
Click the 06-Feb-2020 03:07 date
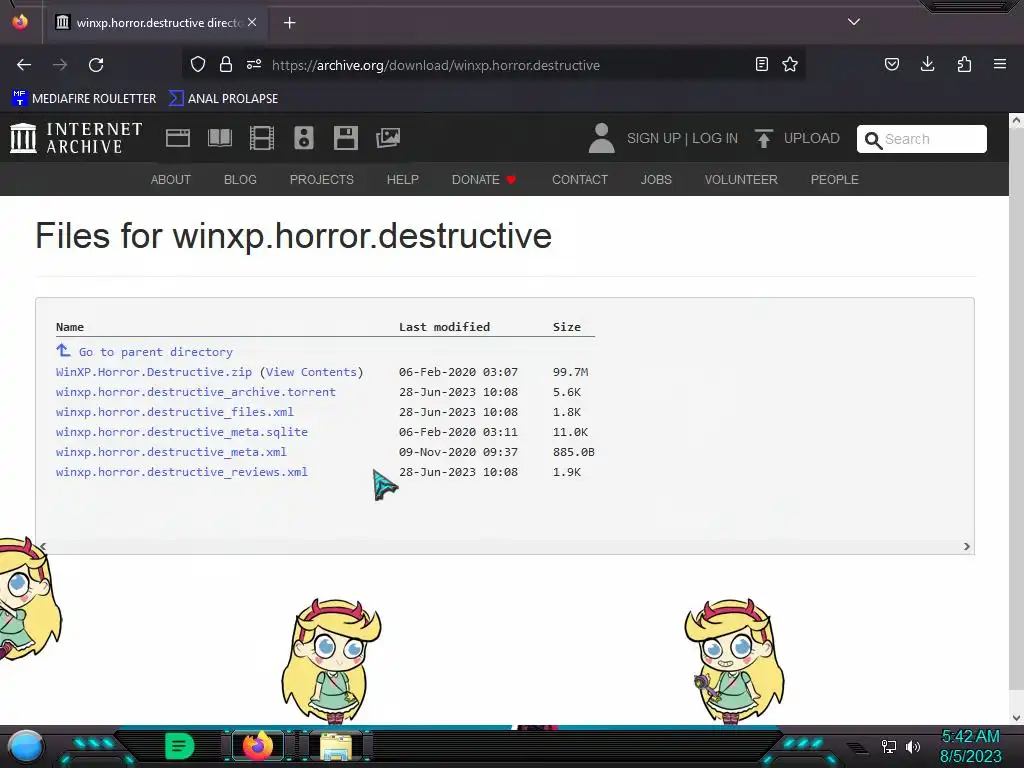point(458,372)
